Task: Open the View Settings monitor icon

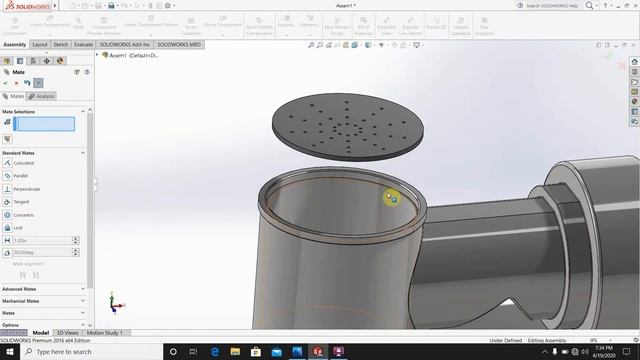Action: coord(416,45)
